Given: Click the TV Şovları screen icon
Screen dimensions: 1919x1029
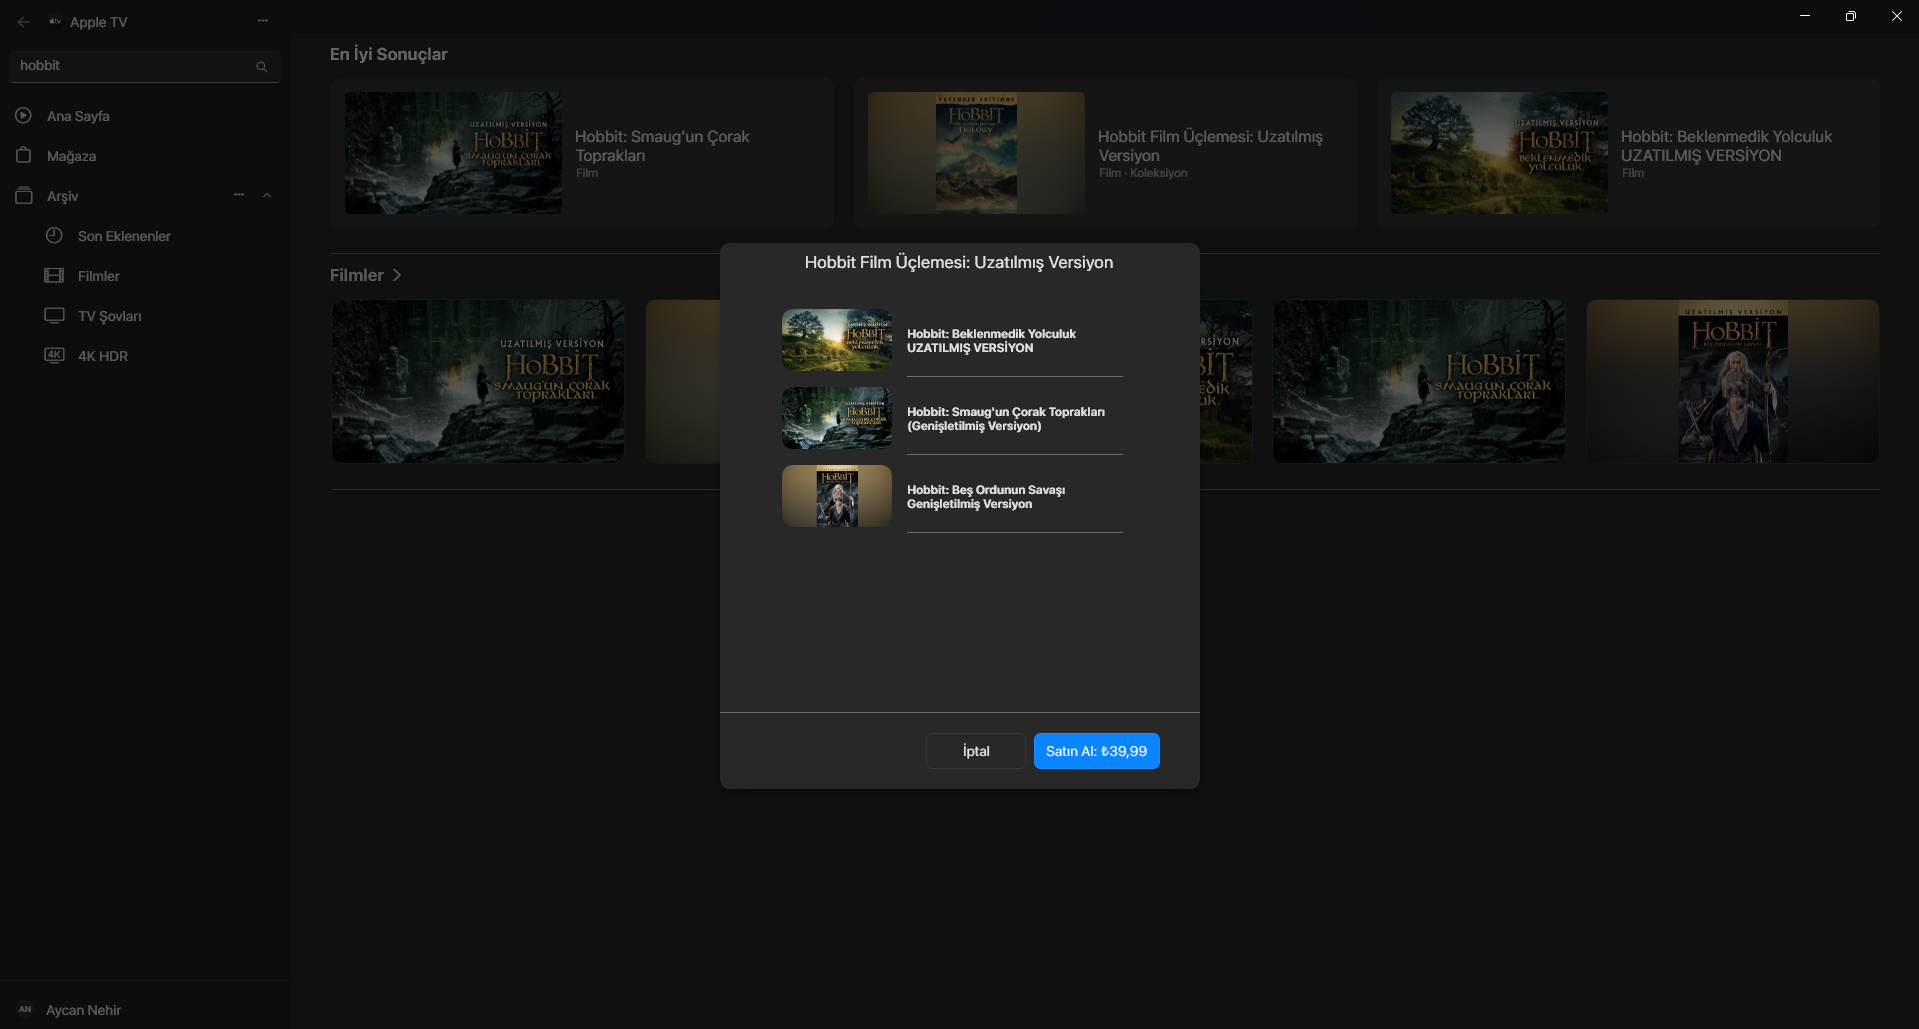Looking at the screenshot, I should tap(54, 315).
